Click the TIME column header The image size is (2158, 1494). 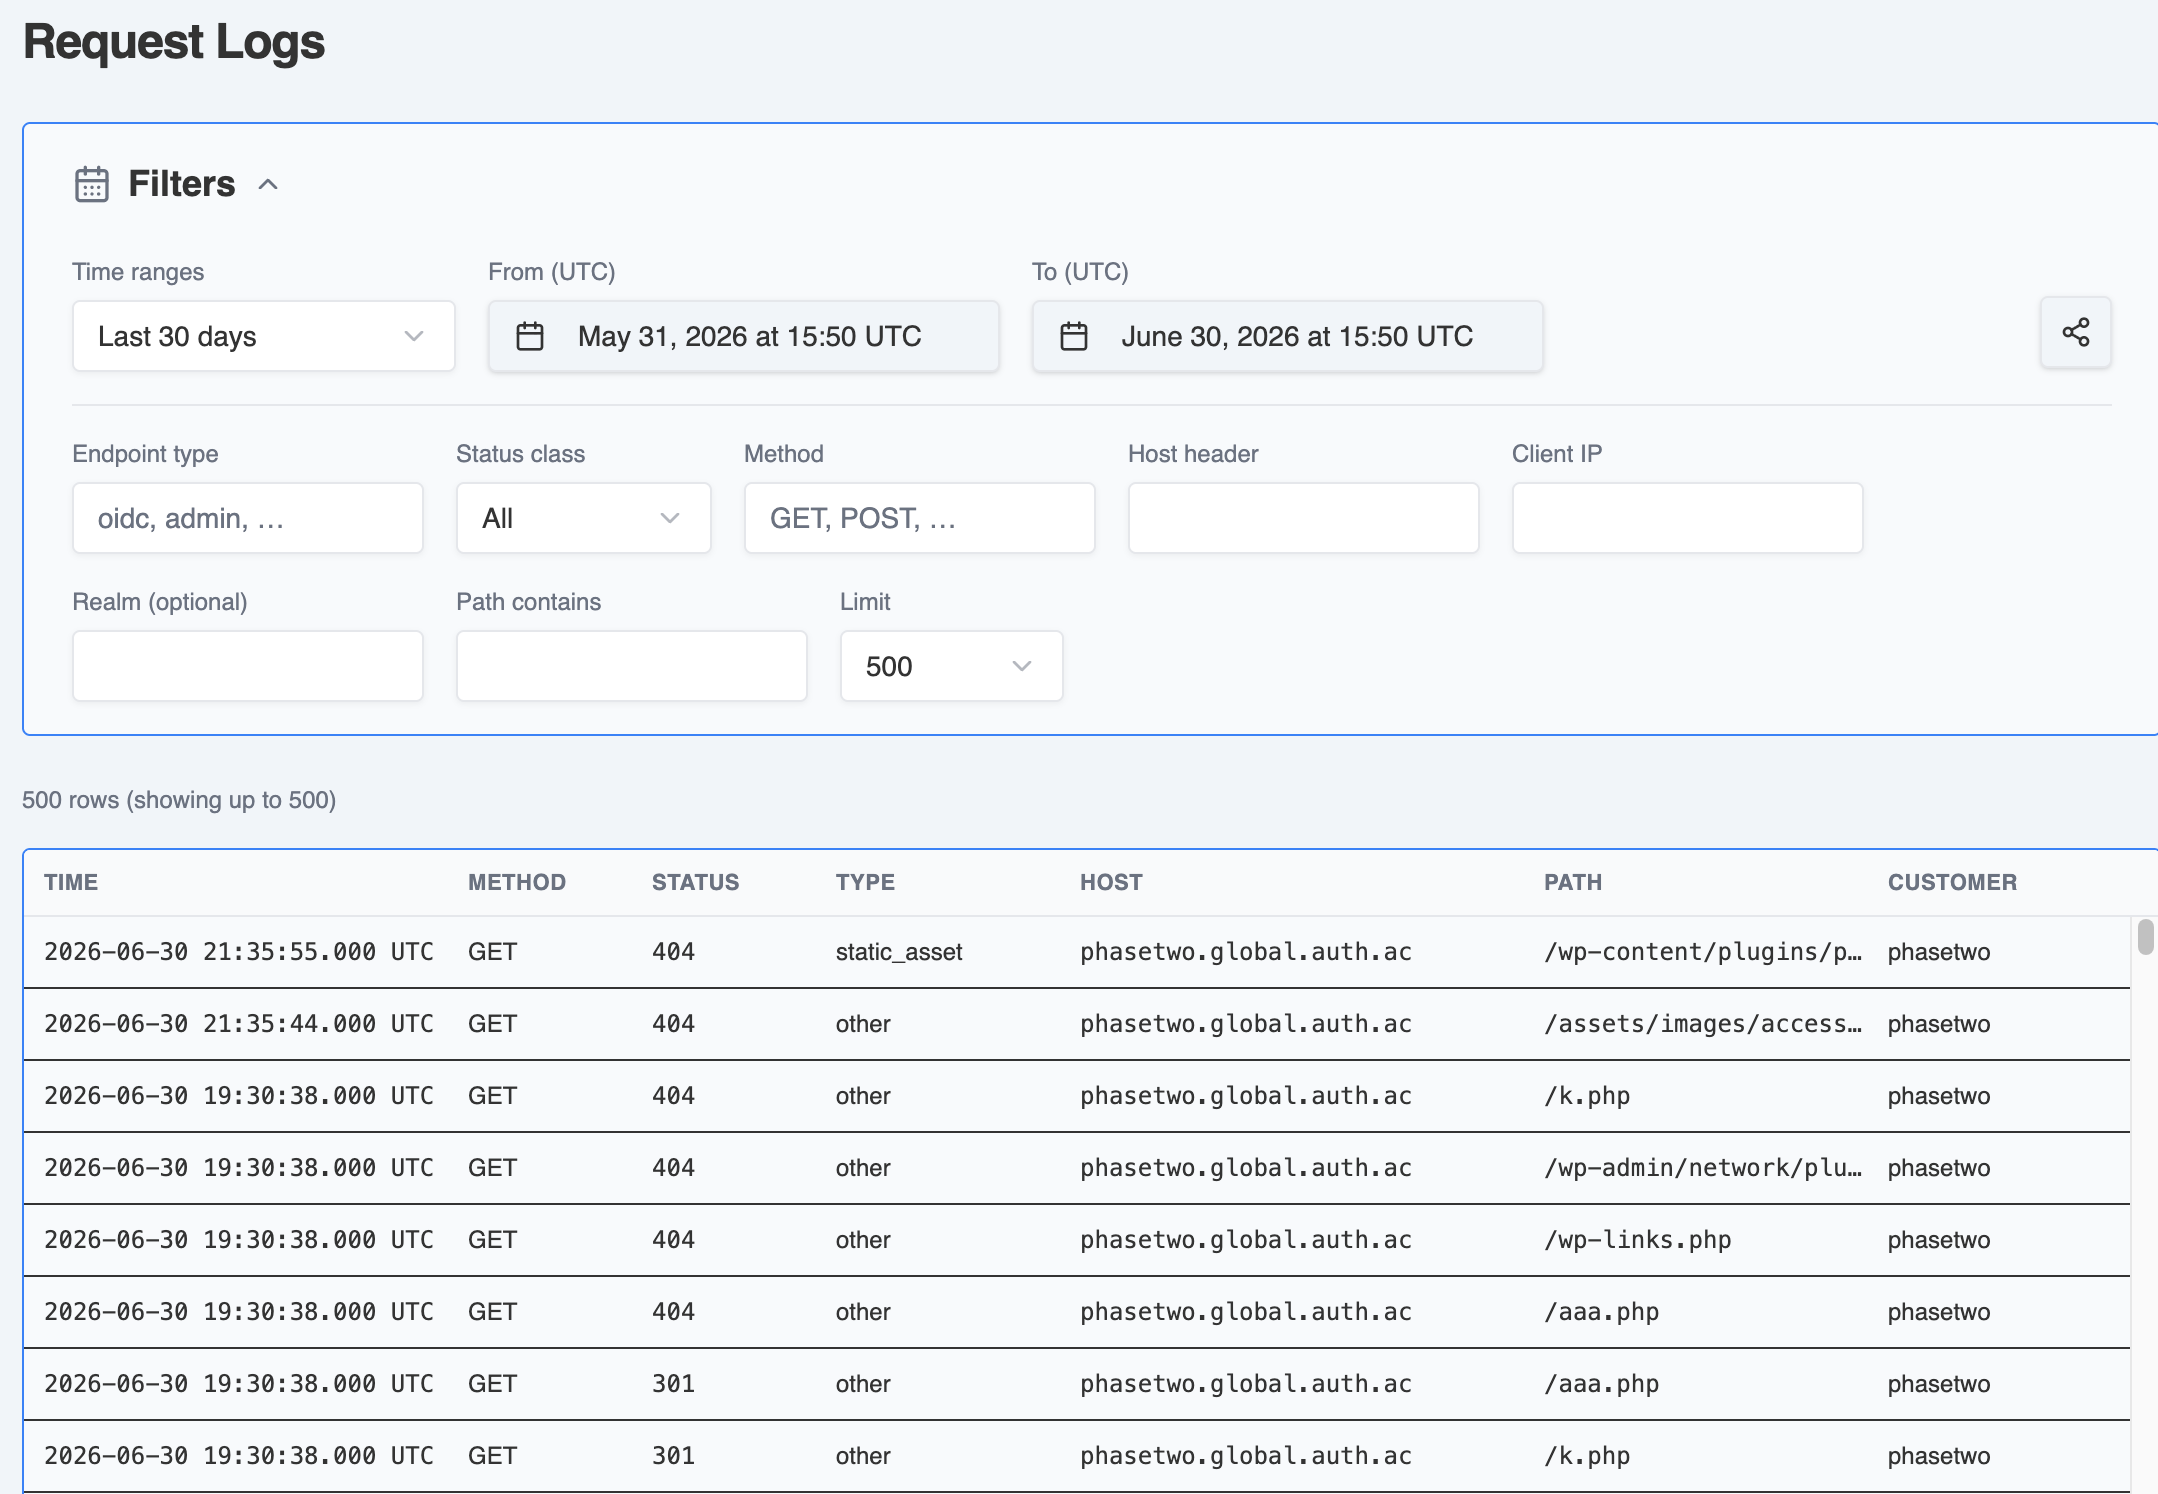[x=71, y=882]
